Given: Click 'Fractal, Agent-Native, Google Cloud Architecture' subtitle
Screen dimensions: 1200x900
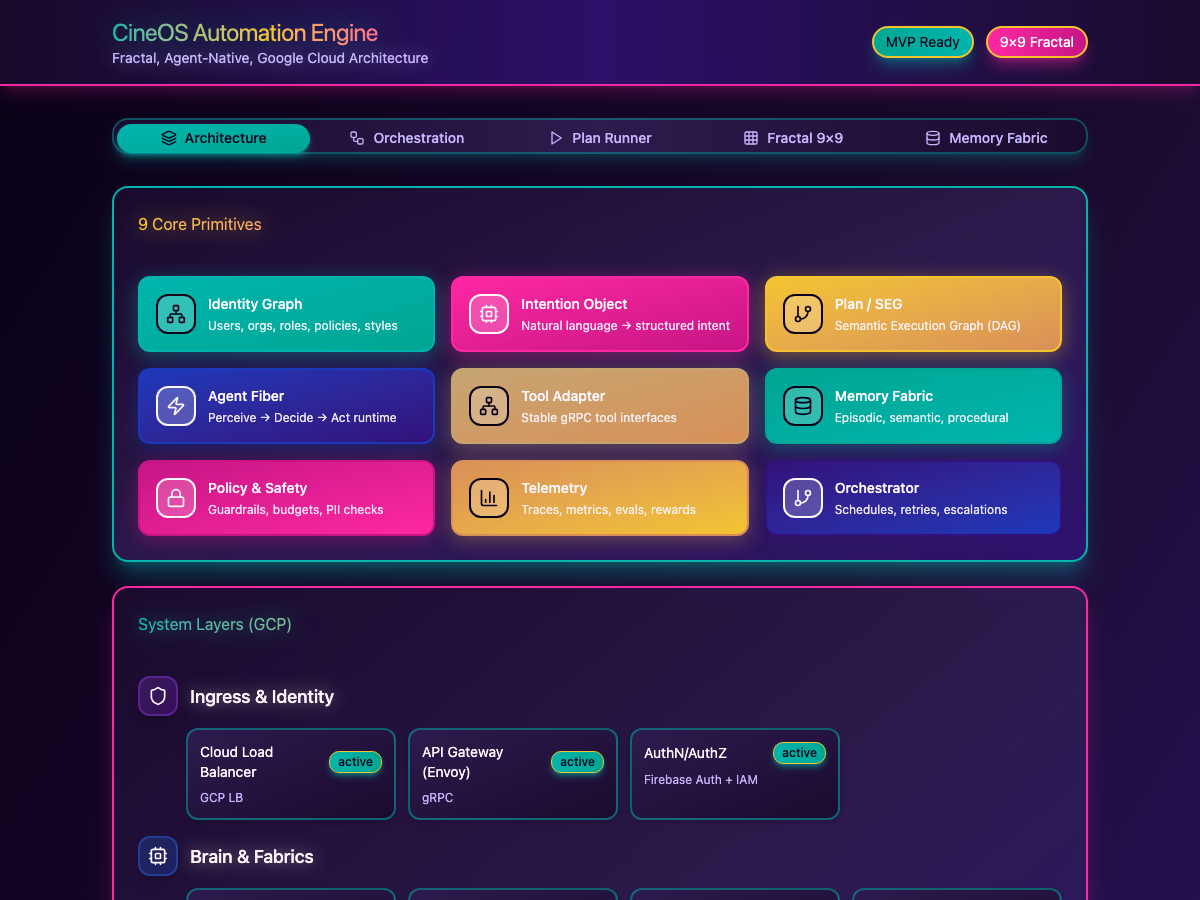Looking at the screenshot, I should pyautogui.click(x=270, y=58).
